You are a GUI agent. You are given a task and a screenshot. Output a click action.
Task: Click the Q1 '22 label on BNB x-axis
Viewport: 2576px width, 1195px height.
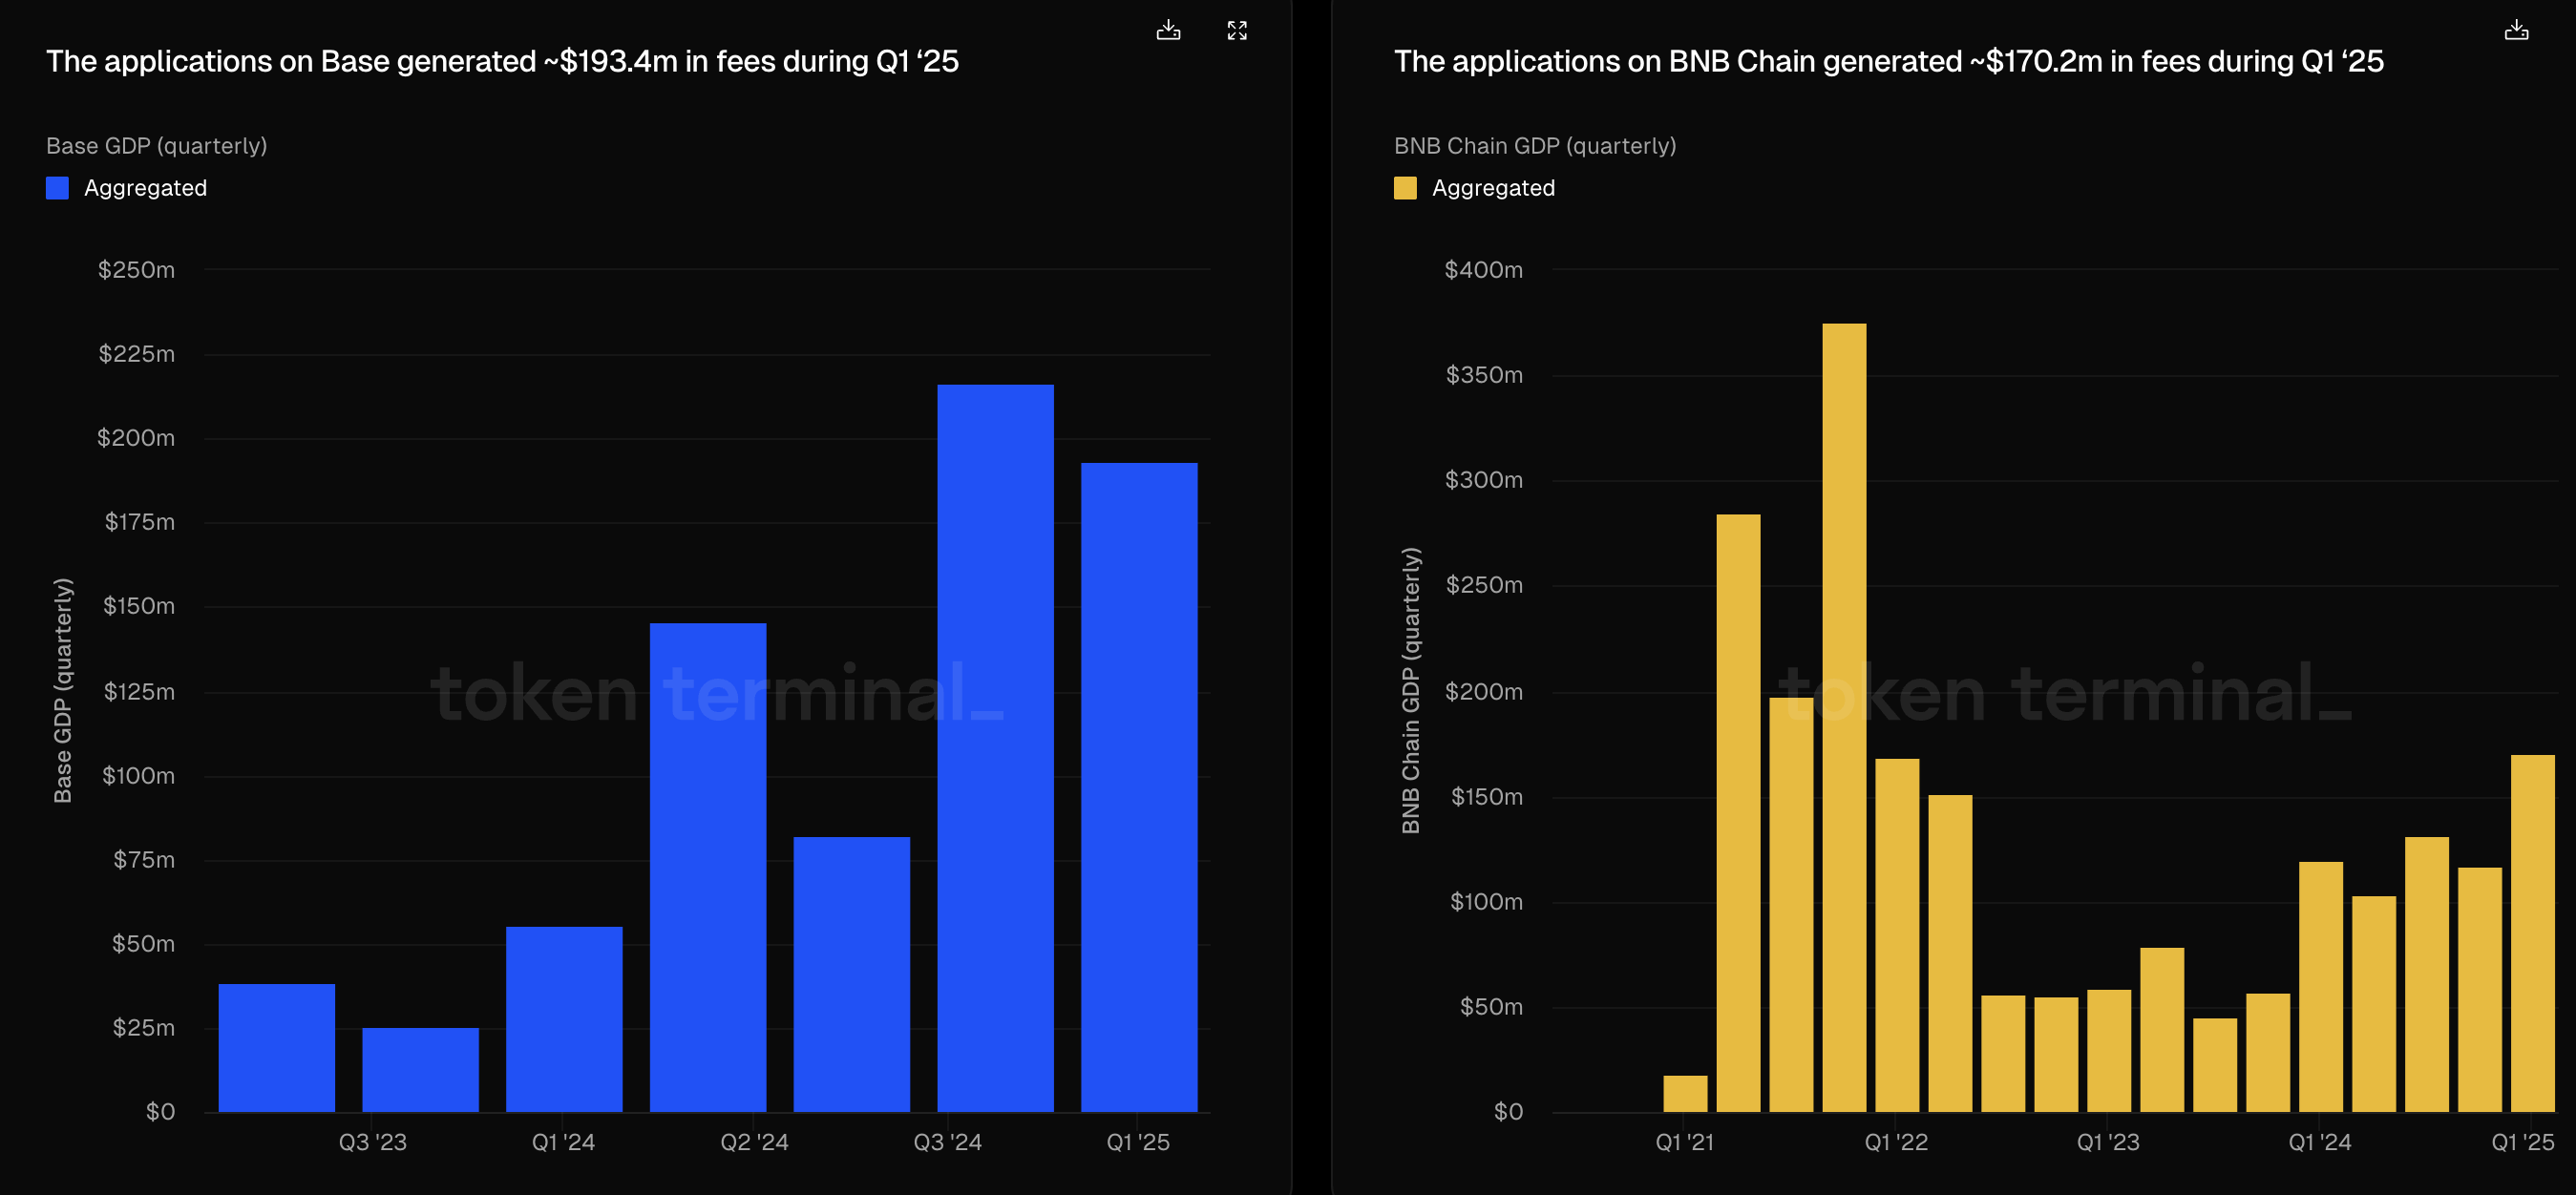(1895, 1142)
